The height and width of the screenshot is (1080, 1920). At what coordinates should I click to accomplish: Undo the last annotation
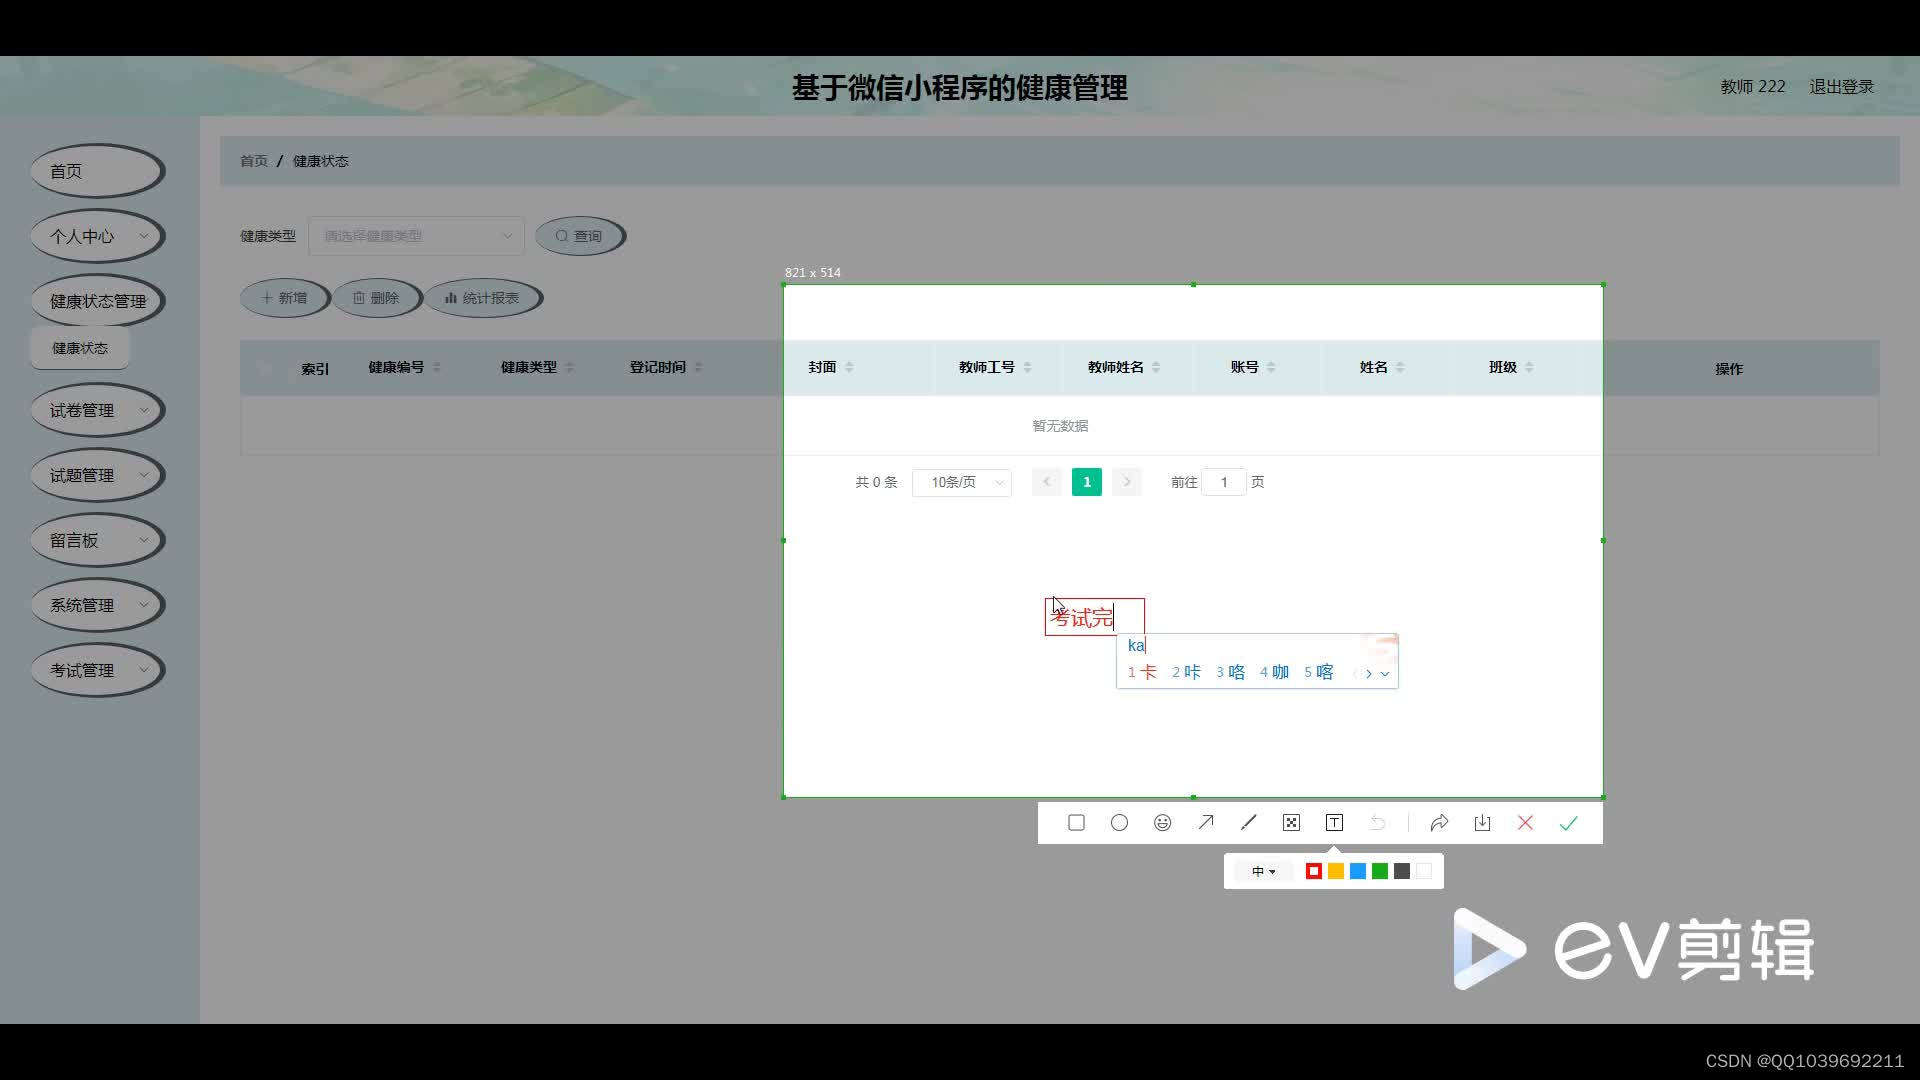coord(1377,823)
